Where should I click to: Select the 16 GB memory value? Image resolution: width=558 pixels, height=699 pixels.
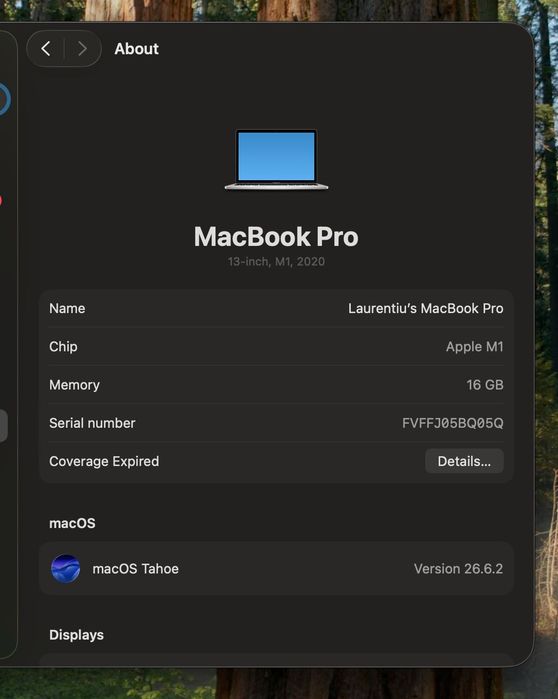[485, 385]
